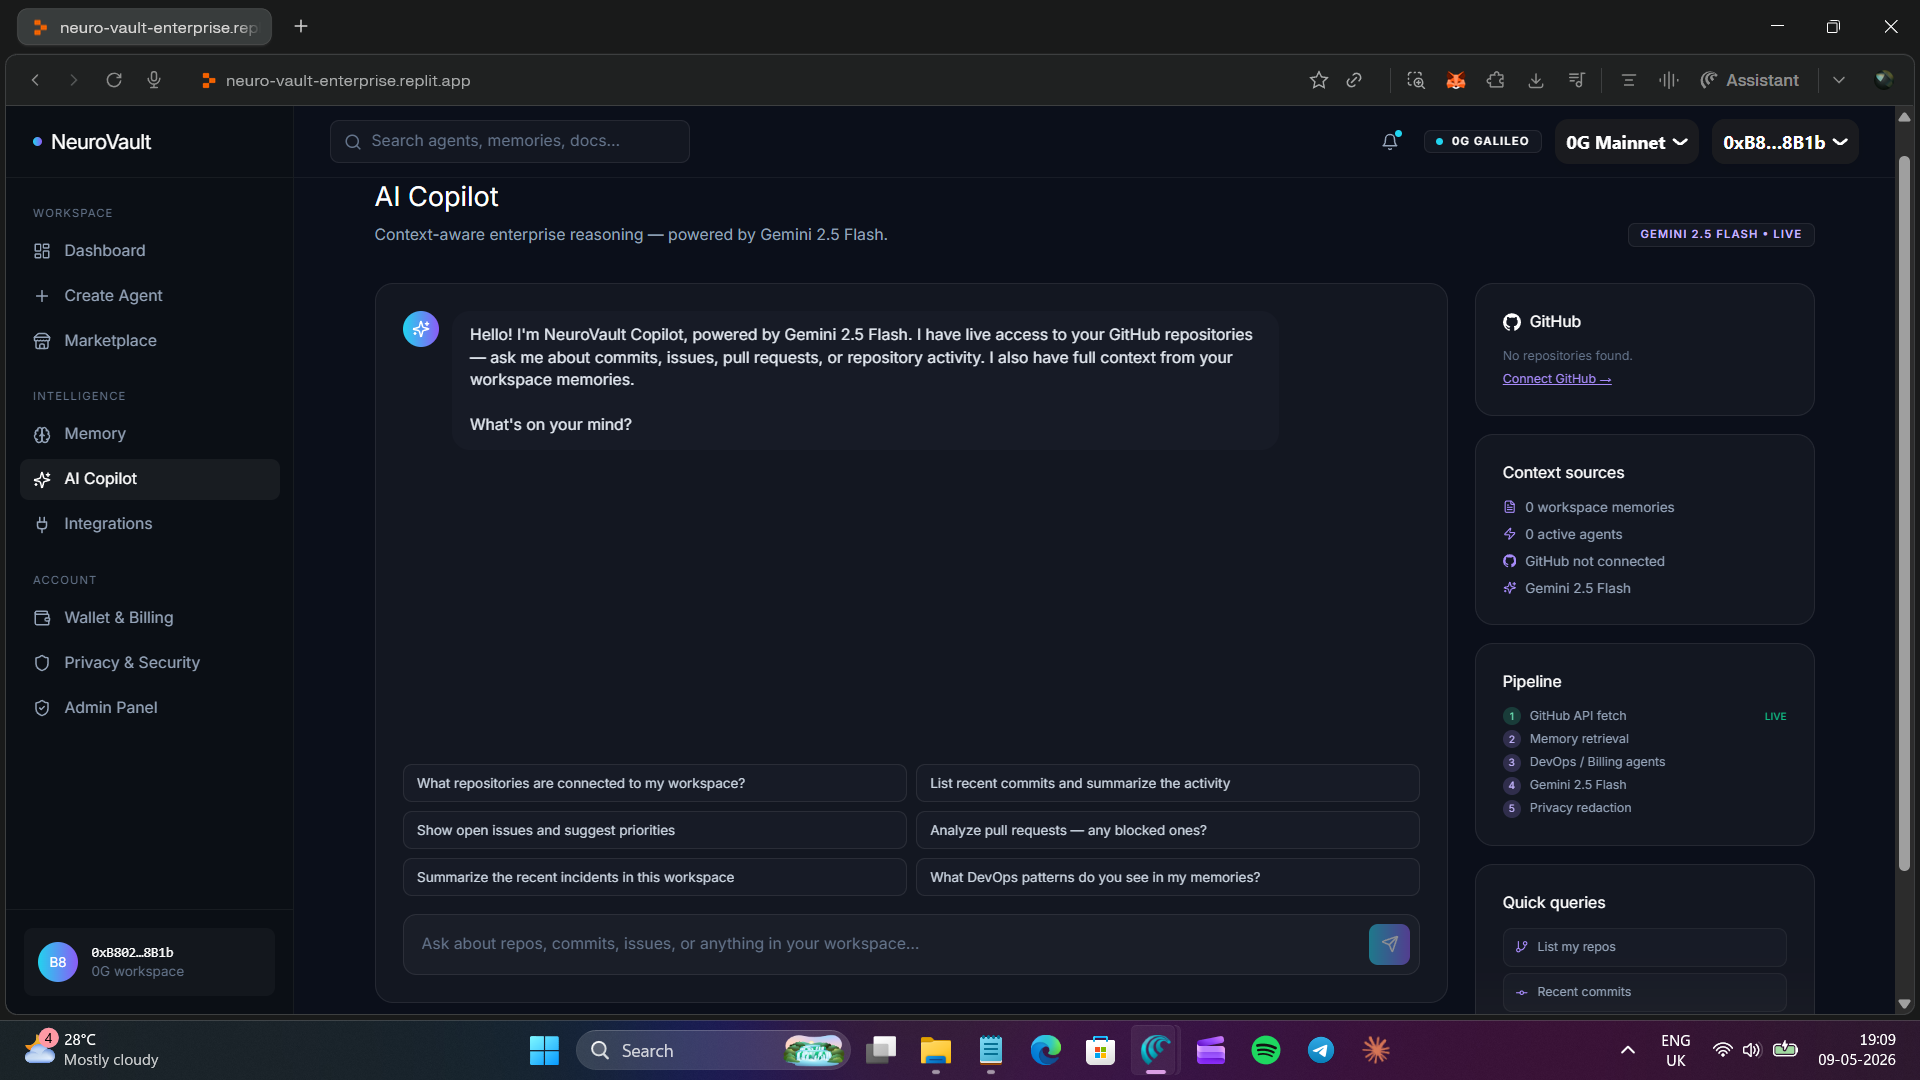The height and width of the screenshot is (1080, 1920).
Task: Choose 'Summarize the recent incidents in this workspace'
Action: [x=655, y=877]
